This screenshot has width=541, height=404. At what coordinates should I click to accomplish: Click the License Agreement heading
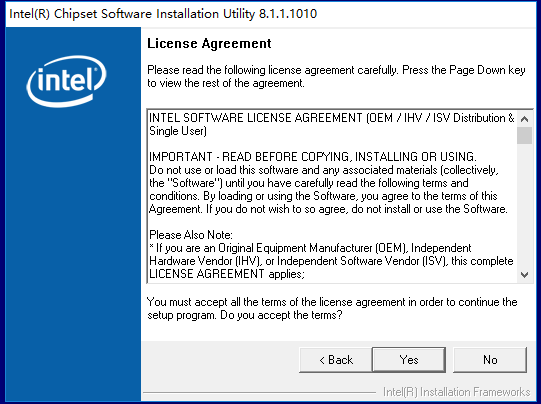point(209,43)
